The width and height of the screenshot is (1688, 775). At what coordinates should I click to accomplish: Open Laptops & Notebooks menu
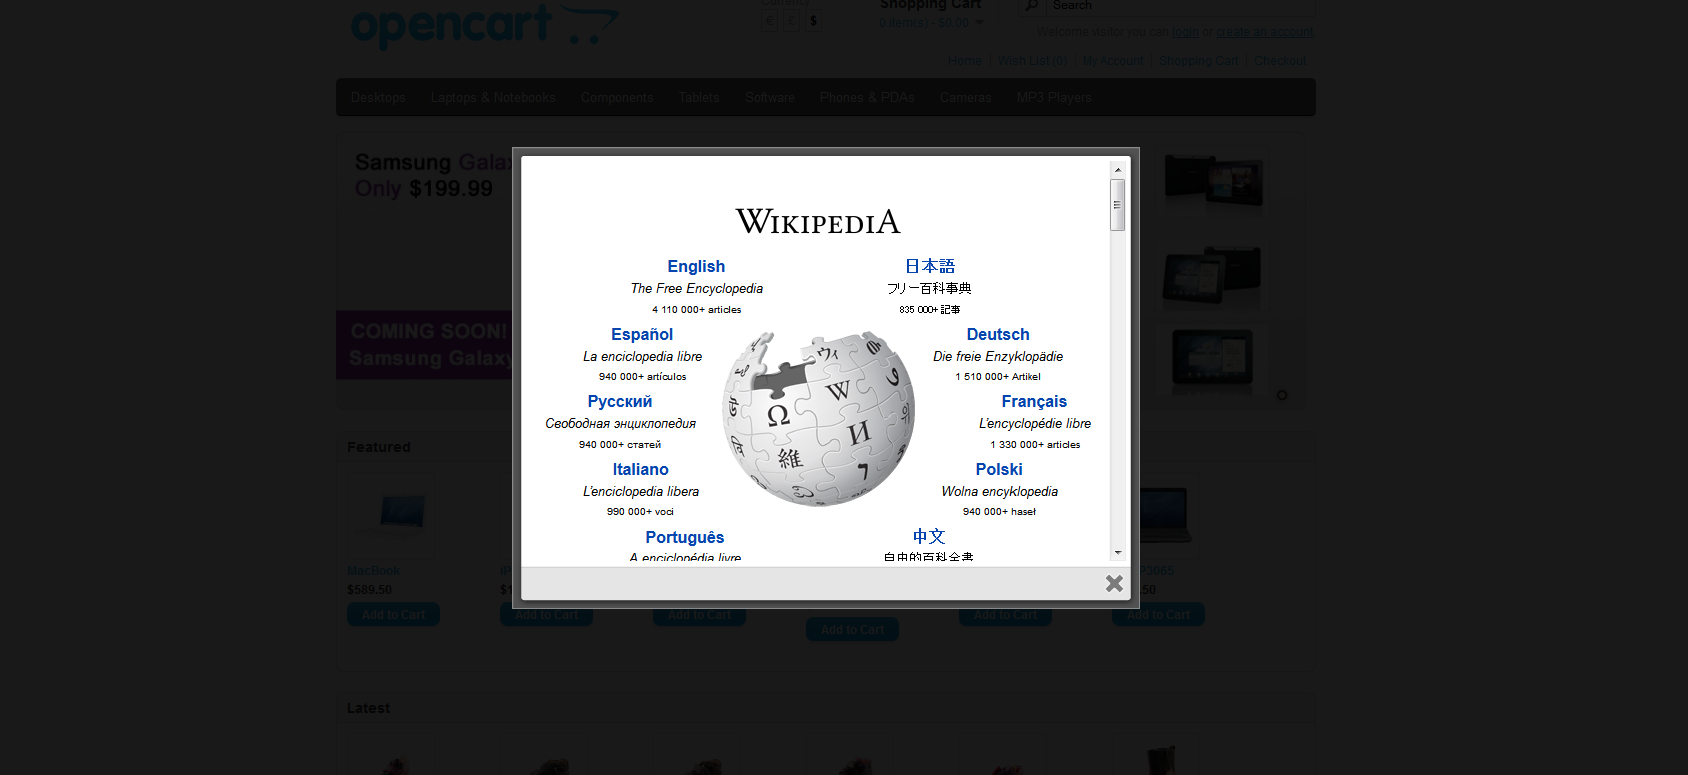pyautogui.click(x=493, y=97)
